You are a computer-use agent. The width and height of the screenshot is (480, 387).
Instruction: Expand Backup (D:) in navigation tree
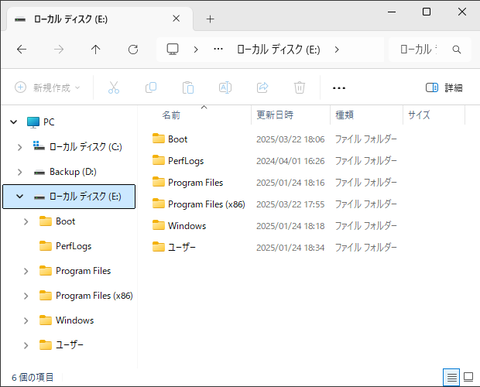point(20,172)
